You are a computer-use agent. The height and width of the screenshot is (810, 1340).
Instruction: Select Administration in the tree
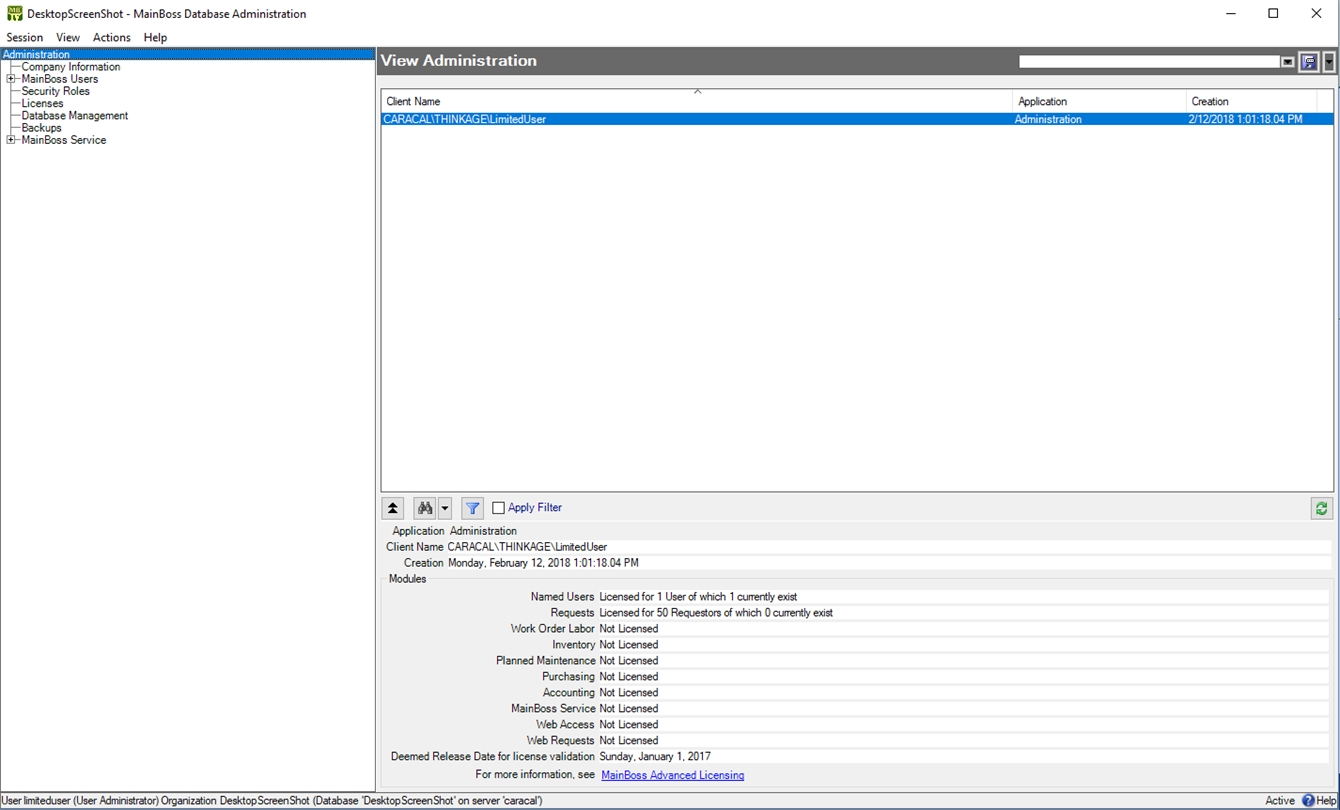tap(36, 54)
